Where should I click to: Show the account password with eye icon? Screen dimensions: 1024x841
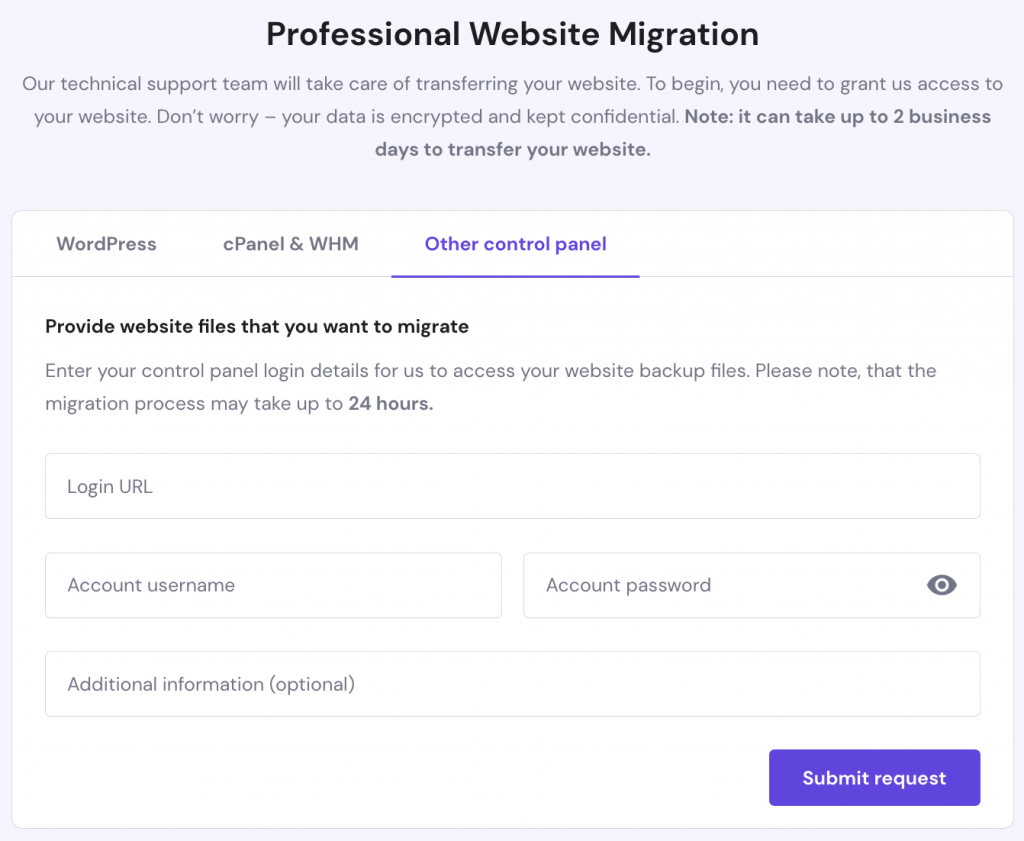[x=941, y=585]
